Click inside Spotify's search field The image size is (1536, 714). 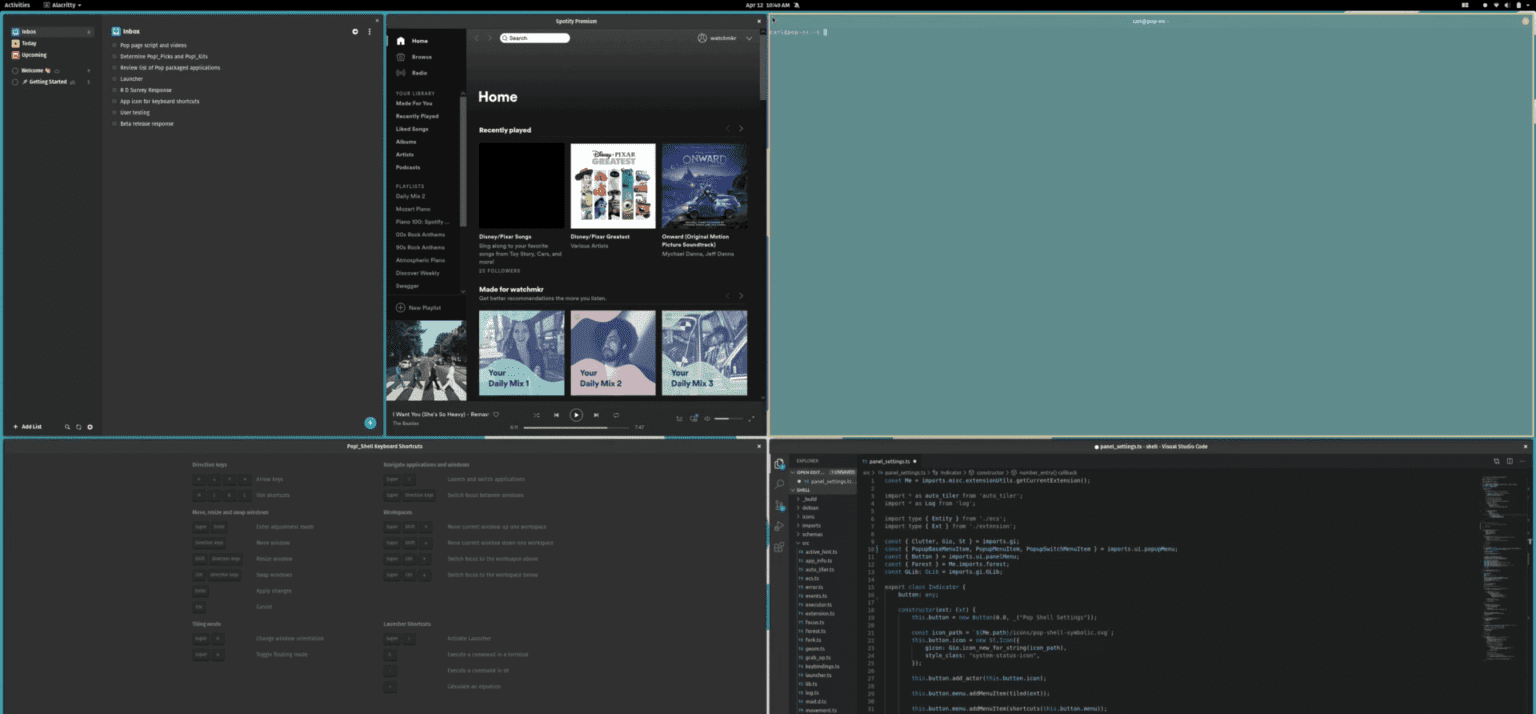coord(534,37)
